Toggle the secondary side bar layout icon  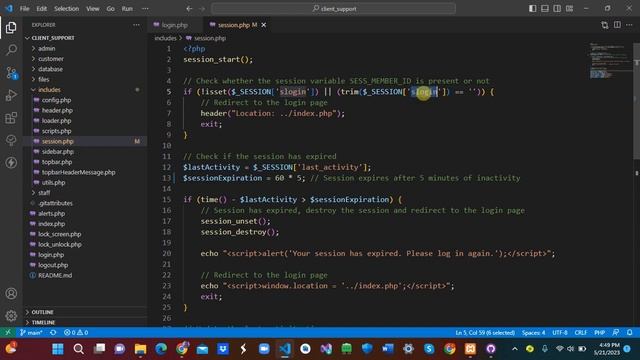[557, 9]
